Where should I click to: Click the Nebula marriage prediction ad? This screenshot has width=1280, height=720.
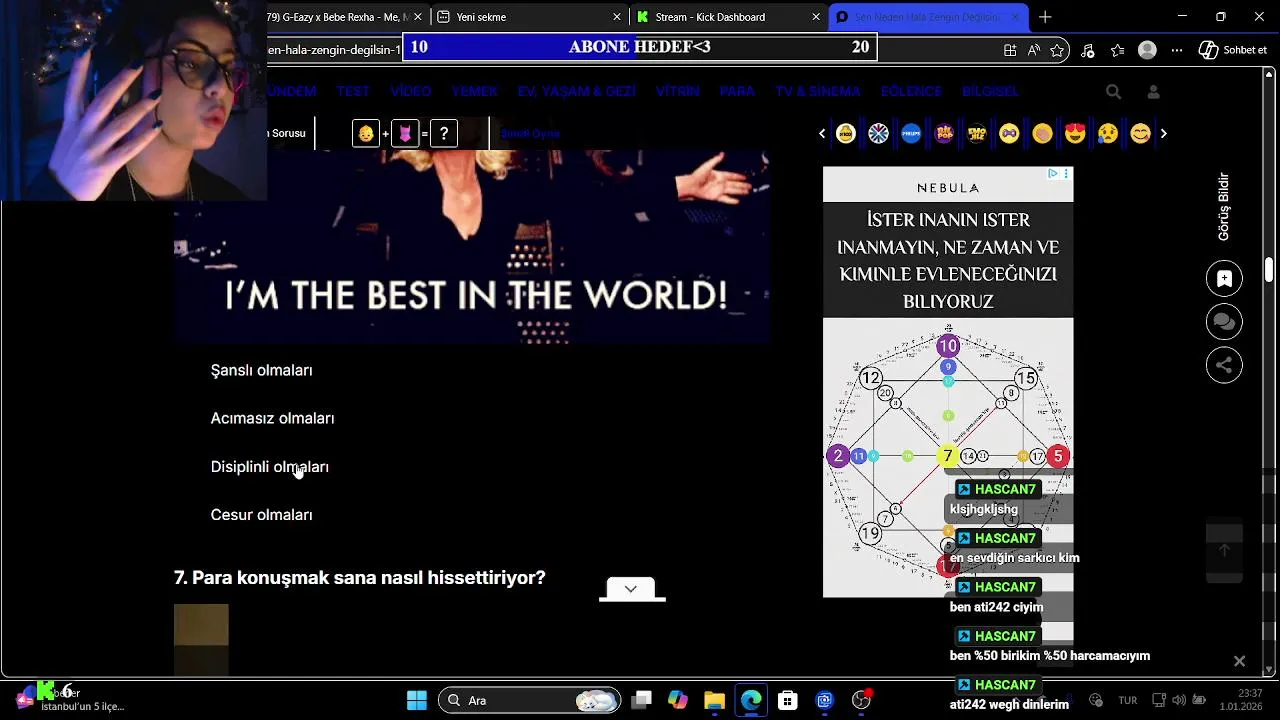948,381
